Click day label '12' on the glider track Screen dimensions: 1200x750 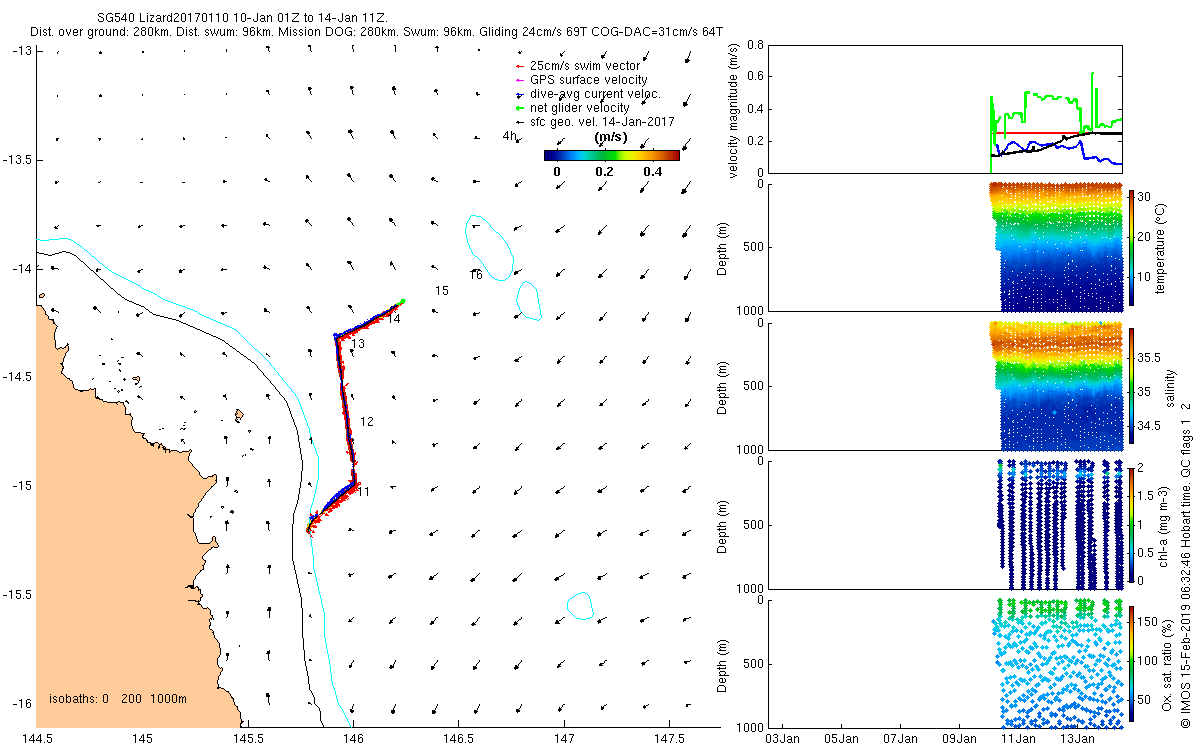[x=366, y=422]
